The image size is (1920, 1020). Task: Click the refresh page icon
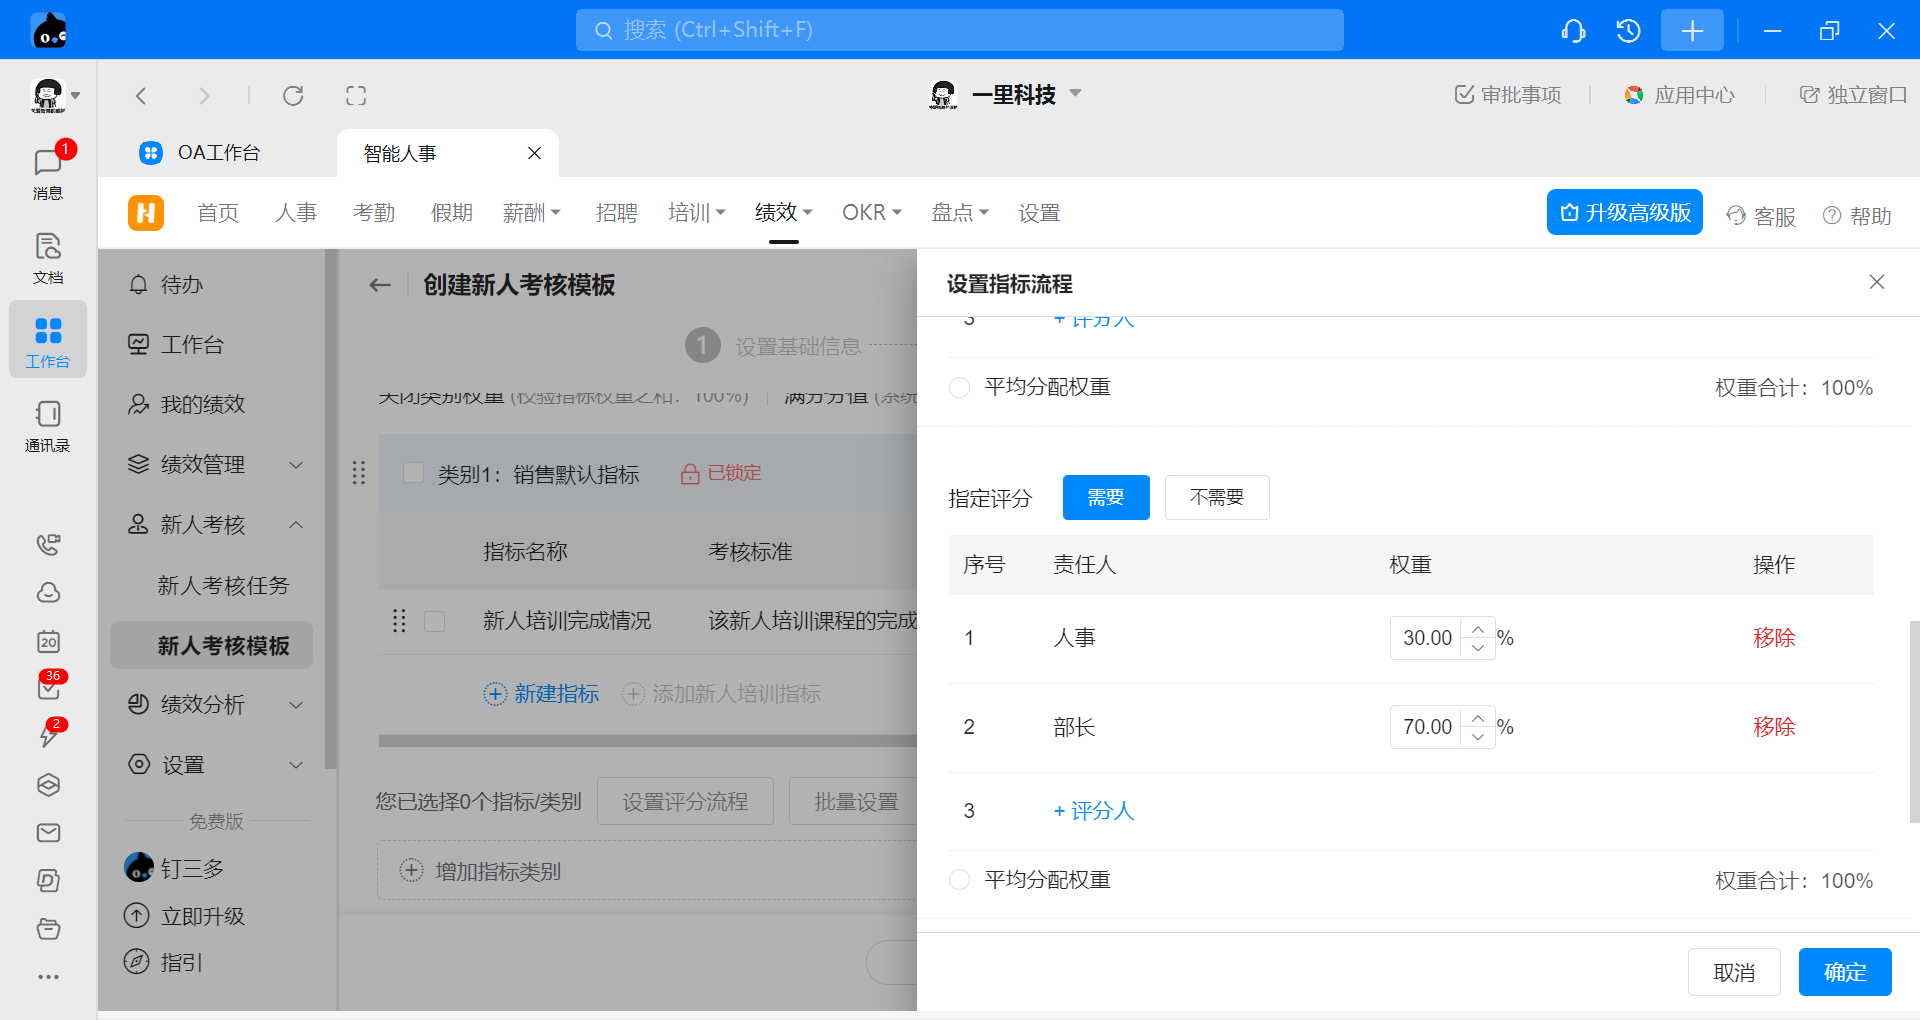click(x=293, y=96)
